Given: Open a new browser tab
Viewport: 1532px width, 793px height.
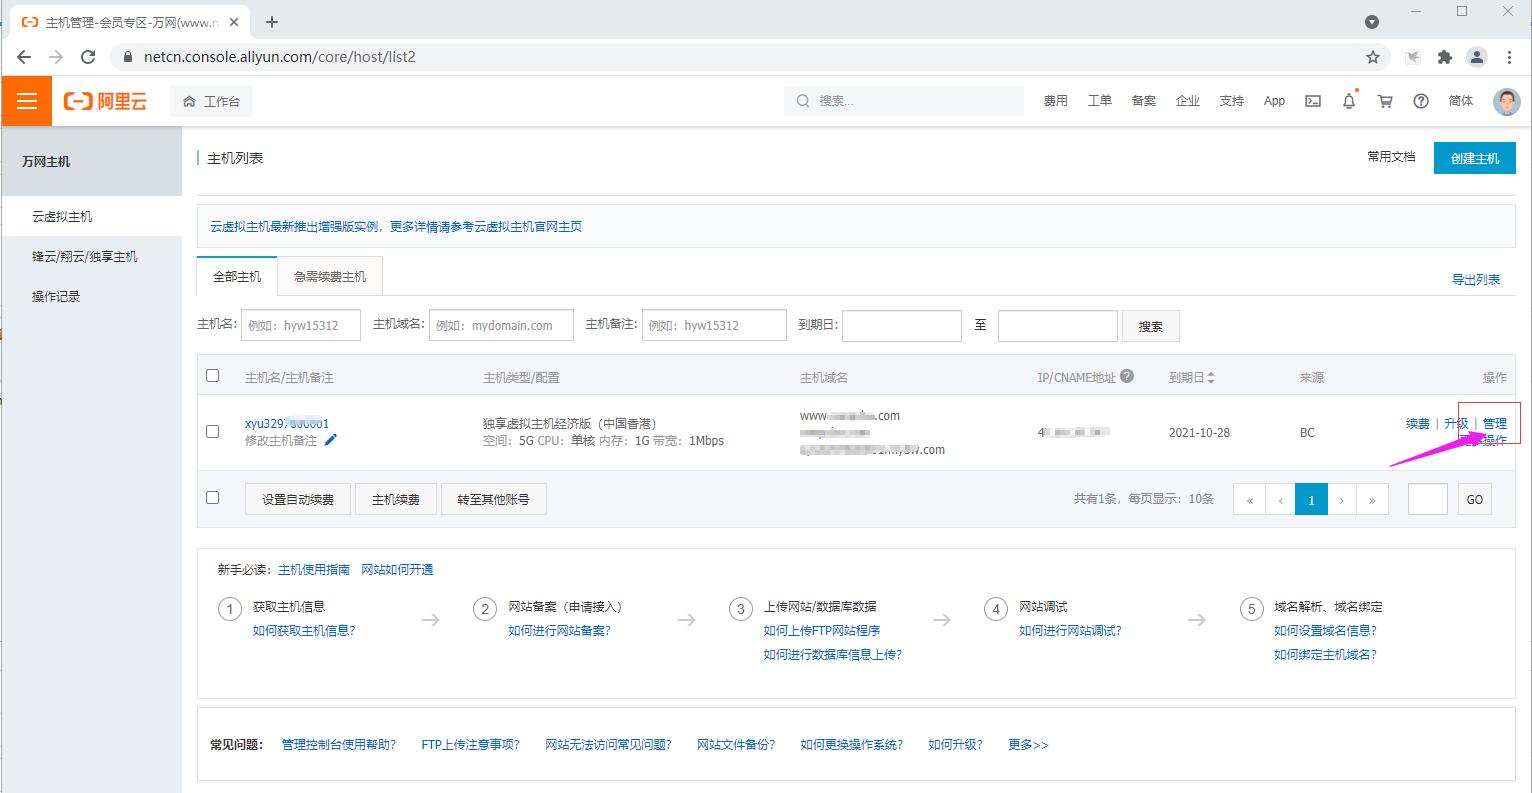Looking at the screenshot, I should 272,22.
